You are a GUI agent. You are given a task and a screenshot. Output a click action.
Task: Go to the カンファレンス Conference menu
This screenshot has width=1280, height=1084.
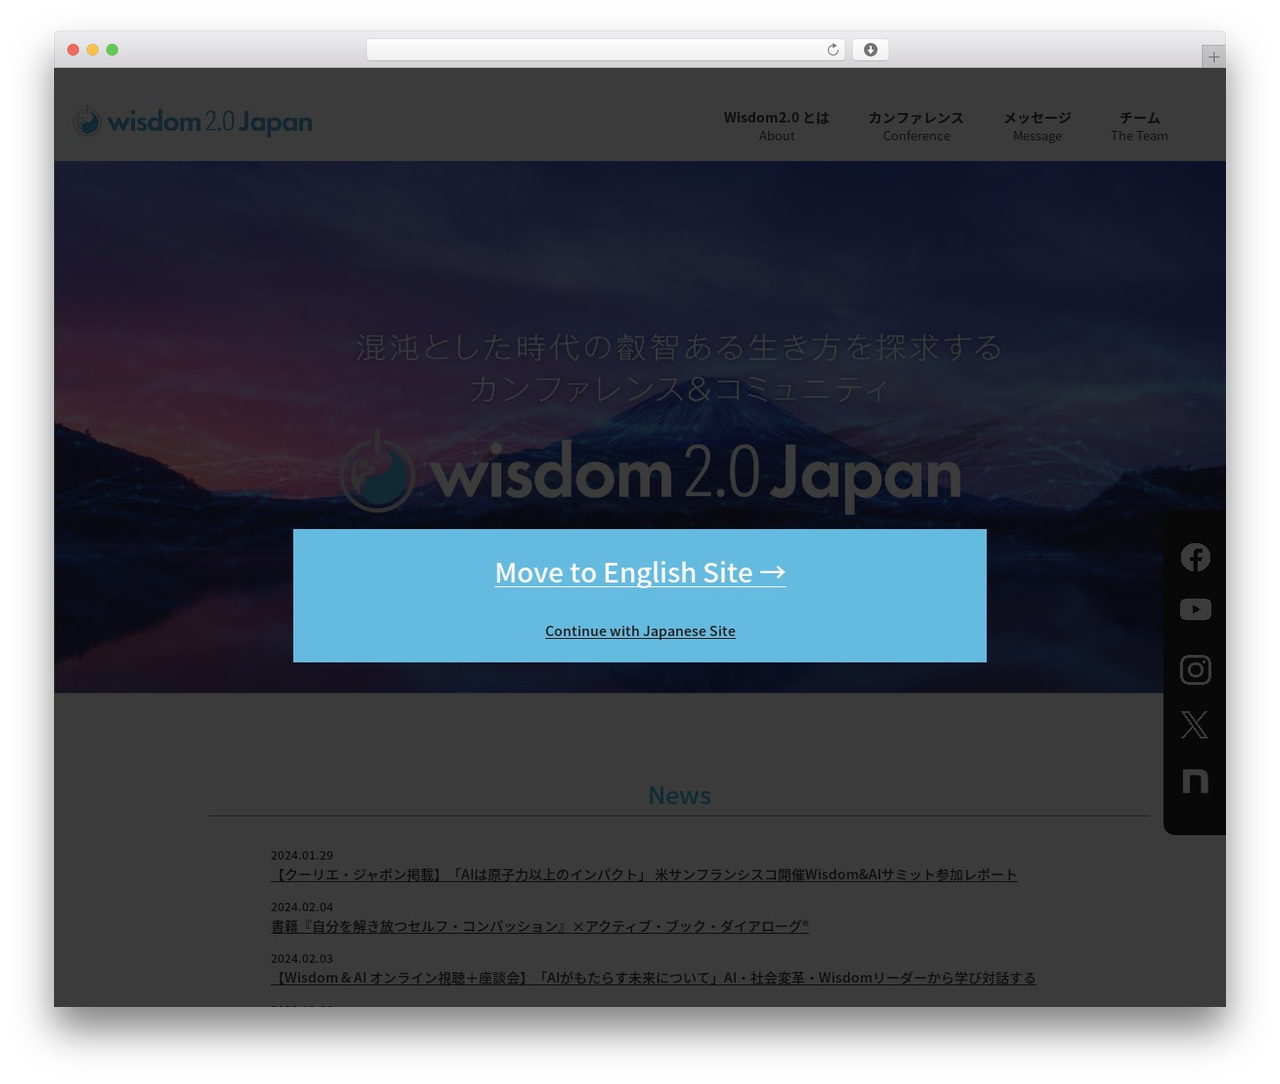(916, 126)
